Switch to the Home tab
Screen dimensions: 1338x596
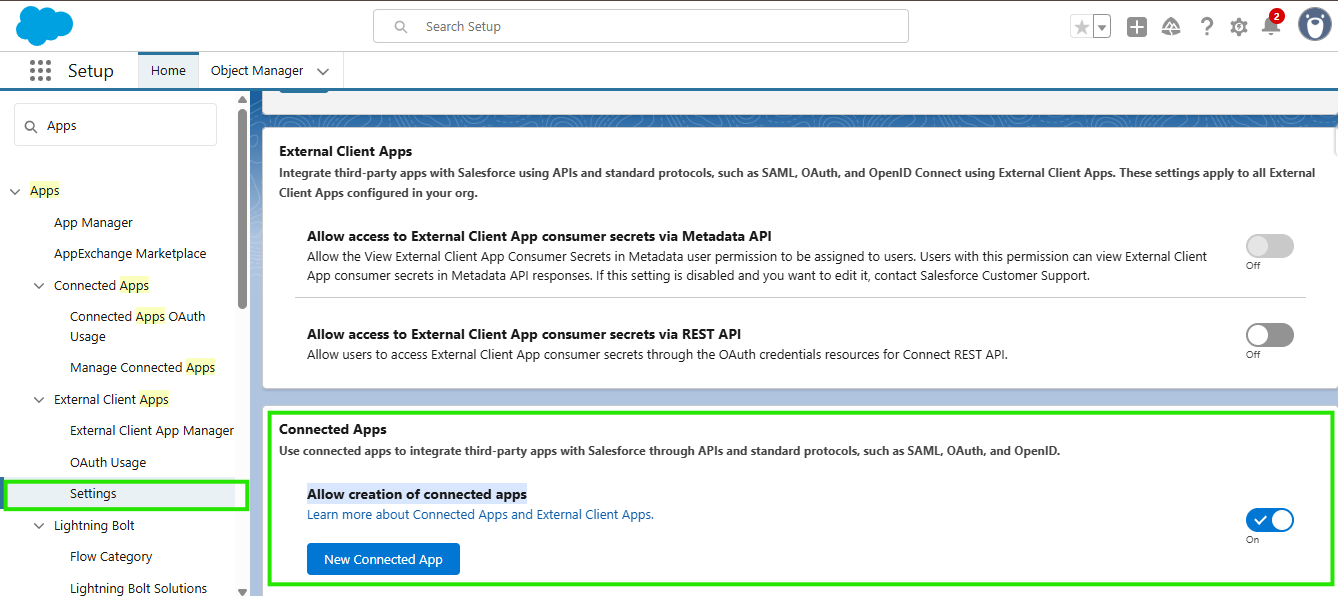[x=168, y=70]
